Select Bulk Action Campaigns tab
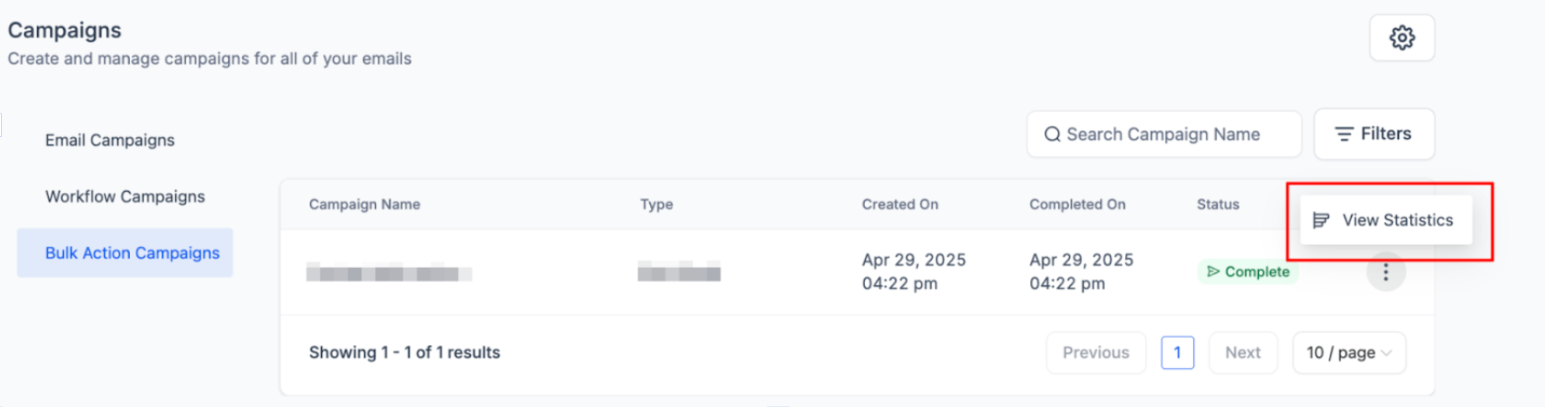Screen dimensions: 1545x407 pos(132,253)
